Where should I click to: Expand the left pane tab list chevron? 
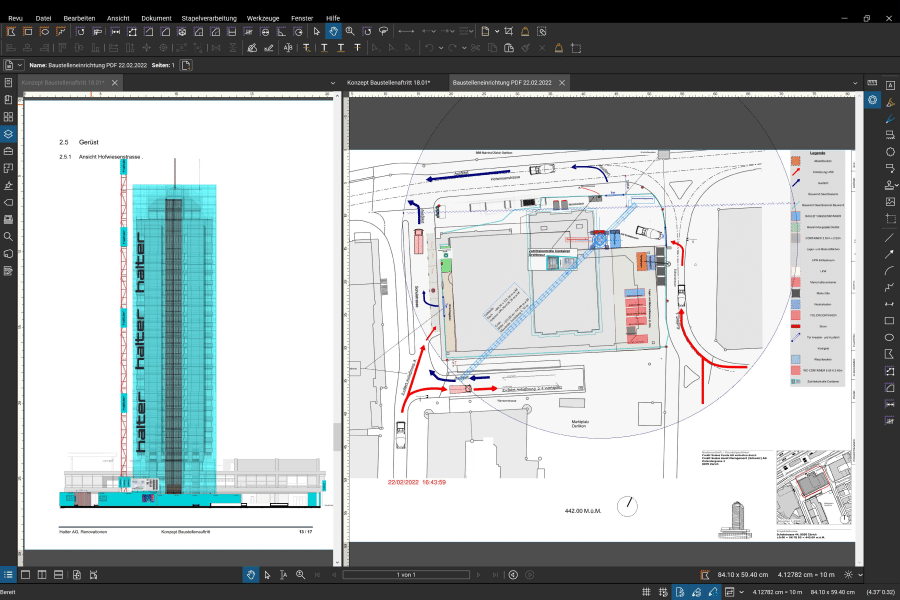click(333, 83)
